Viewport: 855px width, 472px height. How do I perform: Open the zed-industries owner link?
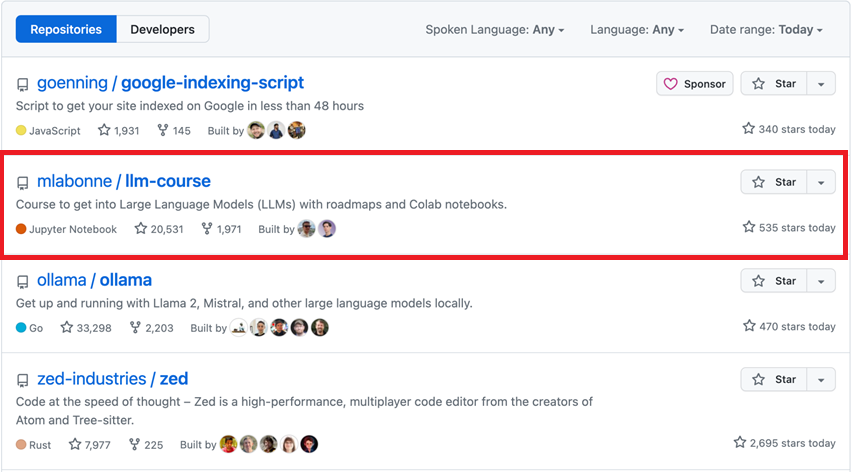pos(92,379)
